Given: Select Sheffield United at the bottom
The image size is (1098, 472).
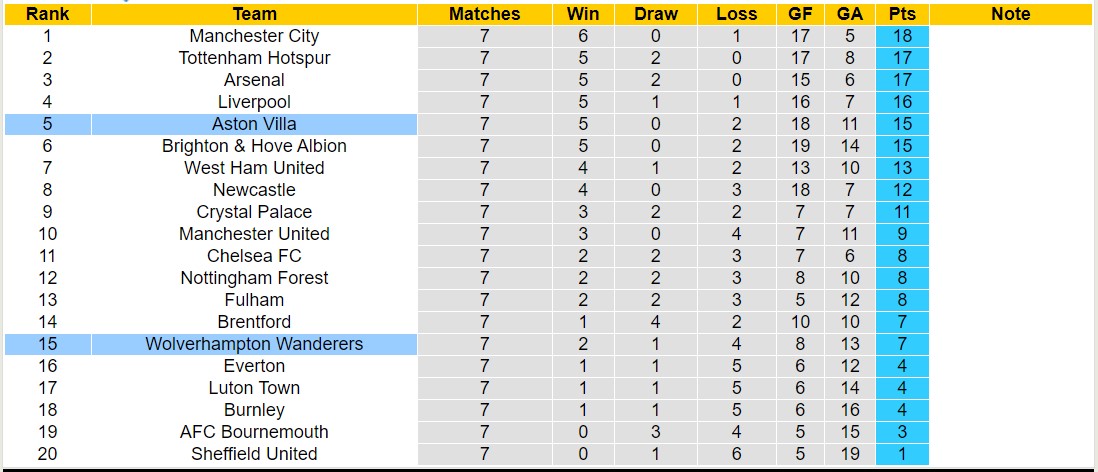Looking at the screenshot, I should point(254,454).
